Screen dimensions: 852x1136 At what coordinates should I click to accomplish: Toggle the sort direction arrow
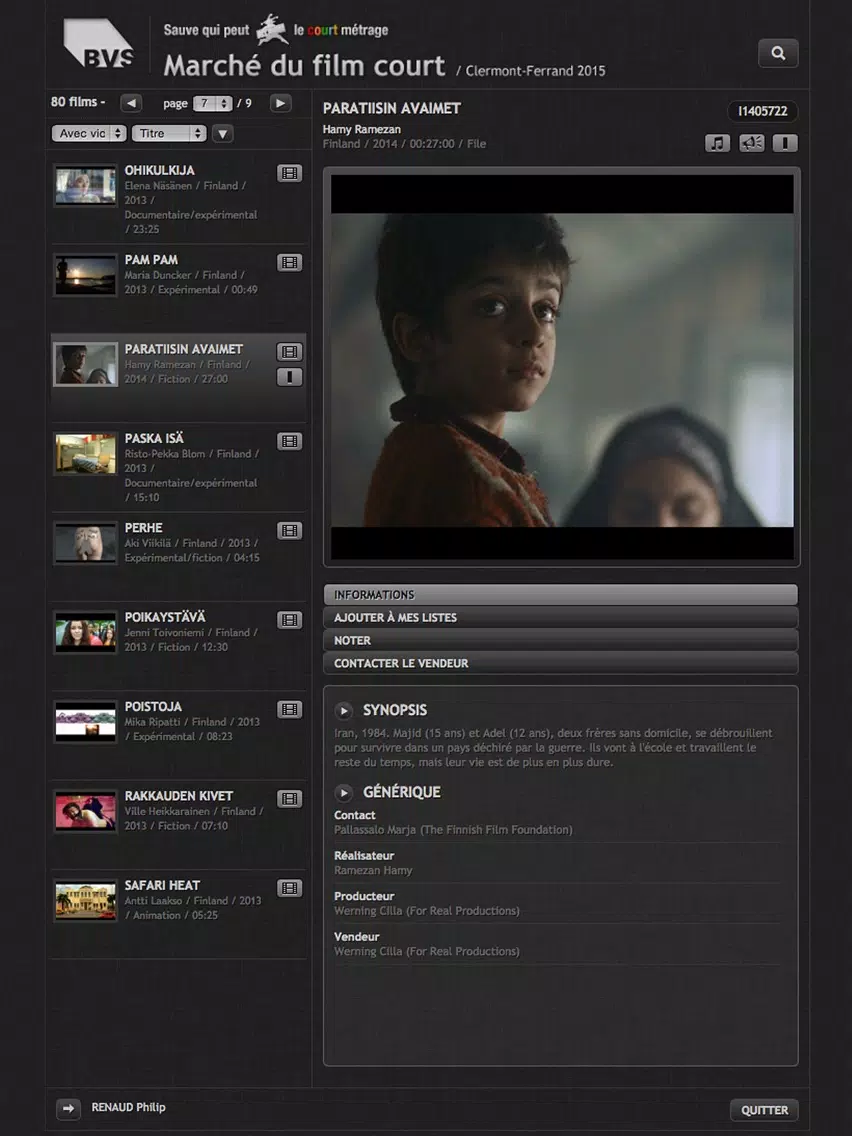click(x=222, y=133)
